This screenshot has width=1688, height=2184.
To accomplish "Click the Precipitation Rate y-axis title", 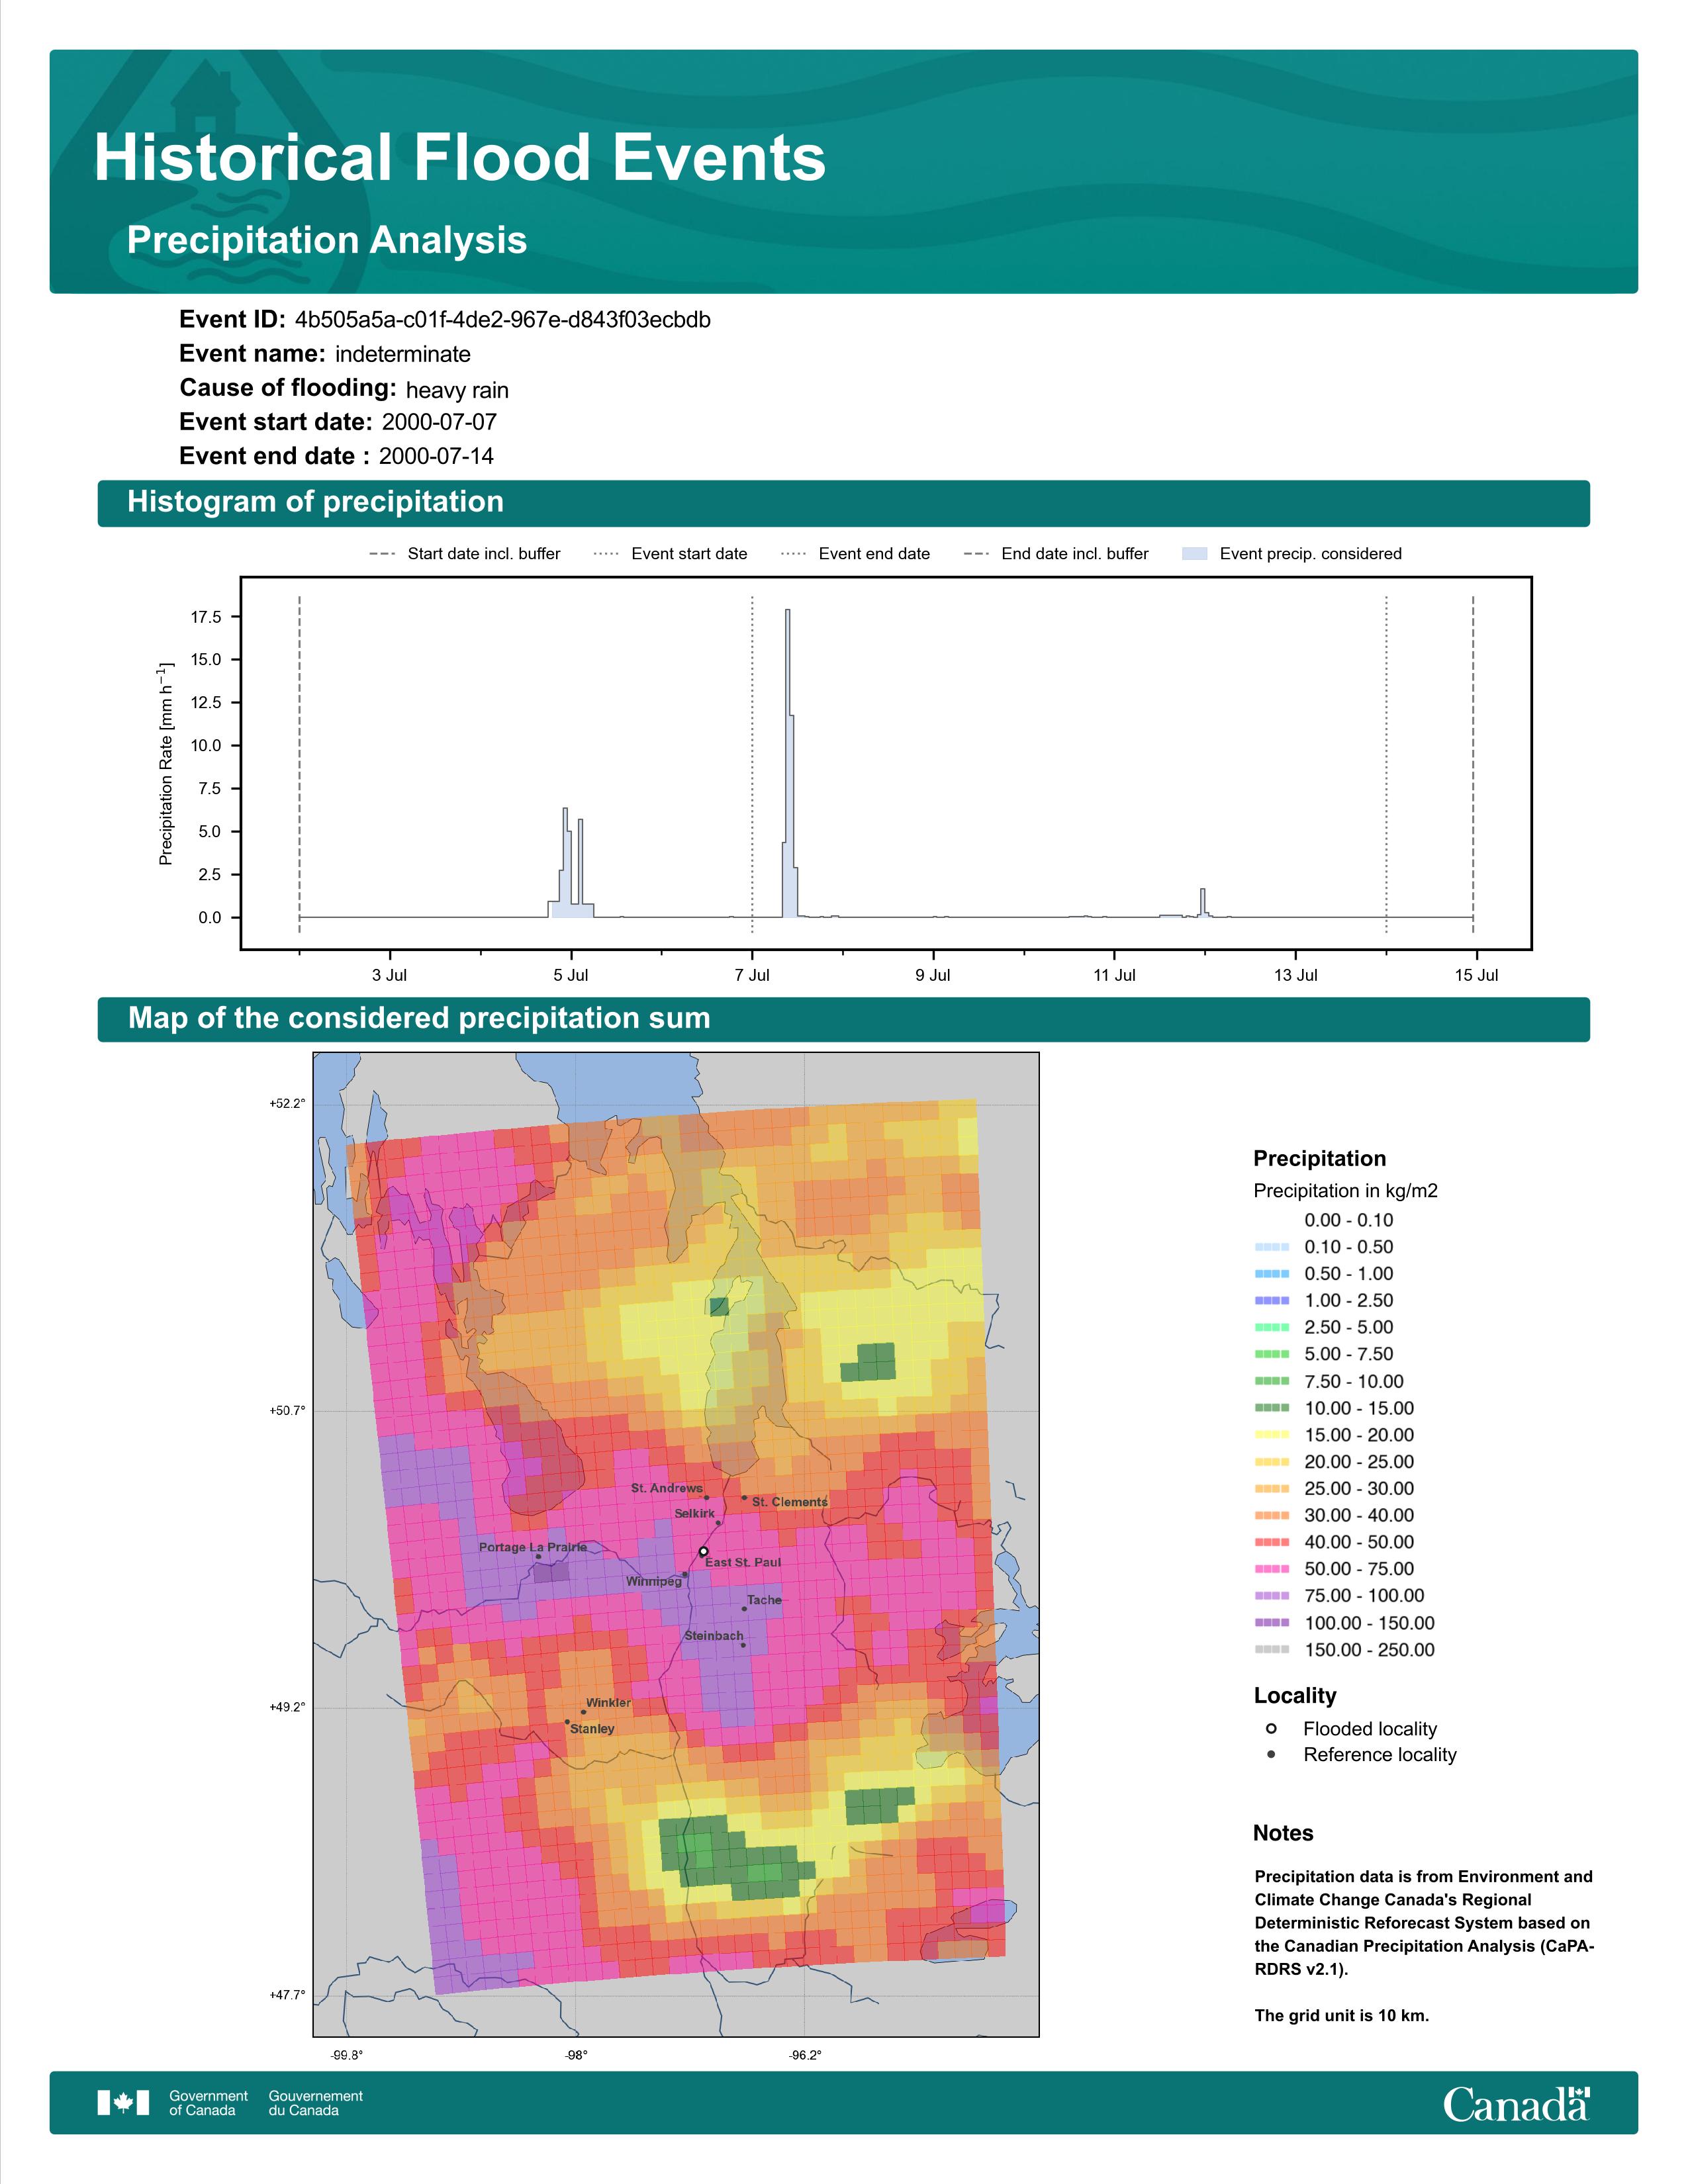I will (x=166, y=763).
